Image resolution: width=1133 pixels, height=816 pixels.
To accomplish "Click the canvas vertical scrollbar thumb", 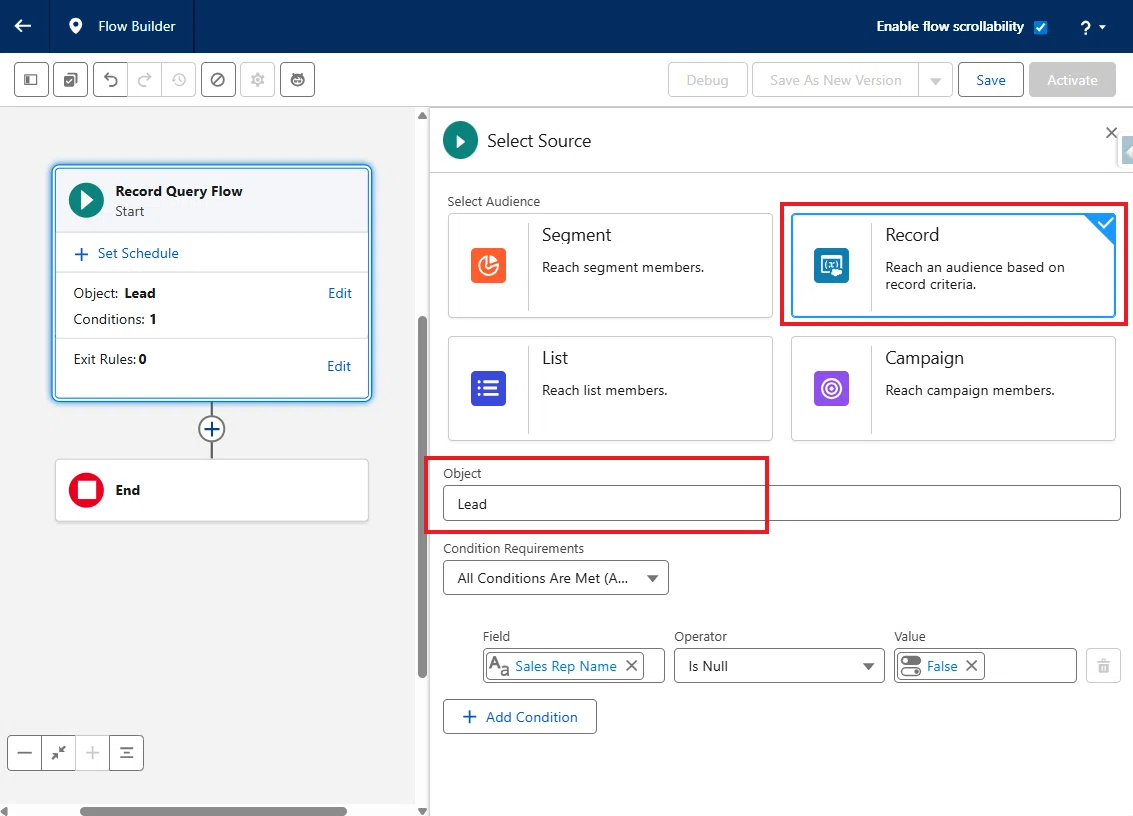I will pyautogui.click(x=423, y=497).
